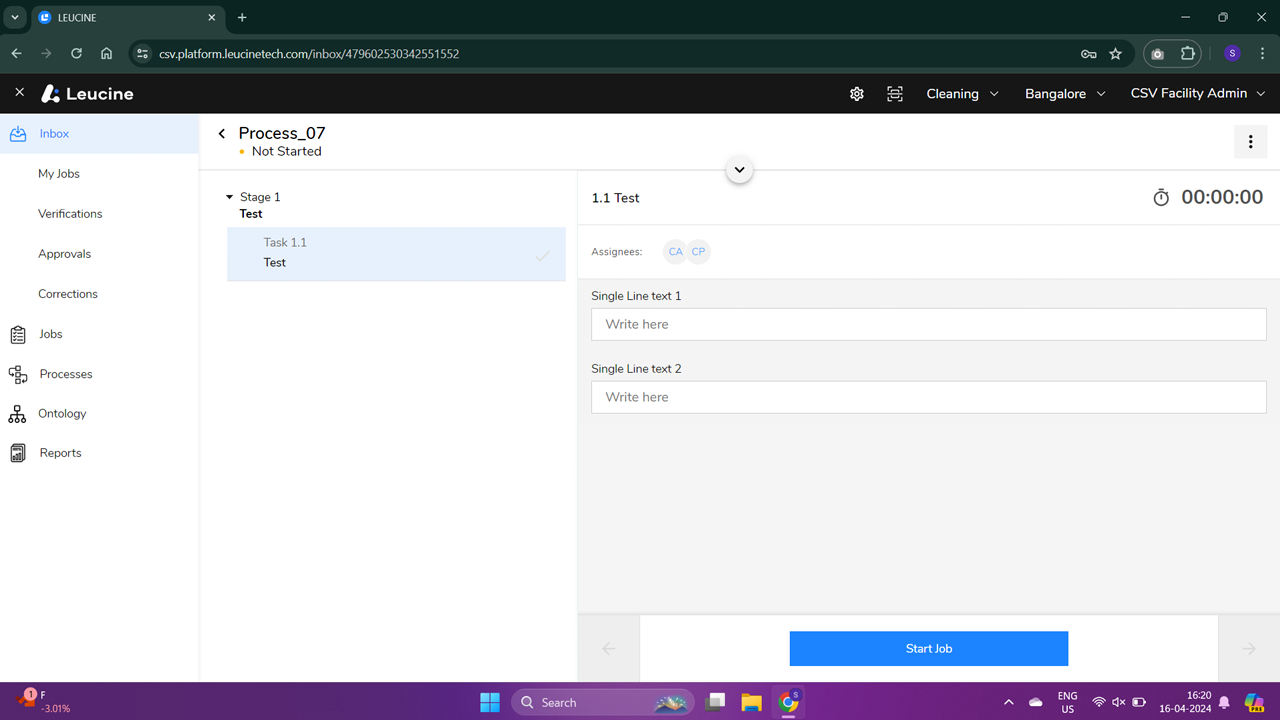Go to next task with right arrow
This screenshot has width=1280, height=720.
coord(1249,649)
